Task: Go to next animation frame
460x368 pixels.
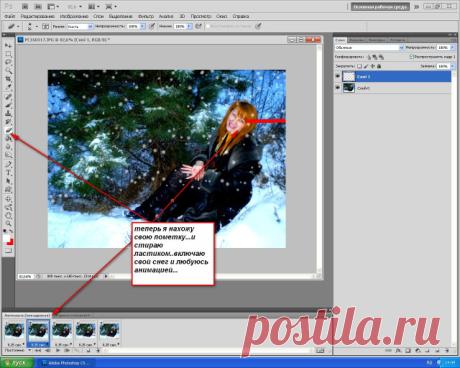Action: pyautogui.click(x=67, y=350)
